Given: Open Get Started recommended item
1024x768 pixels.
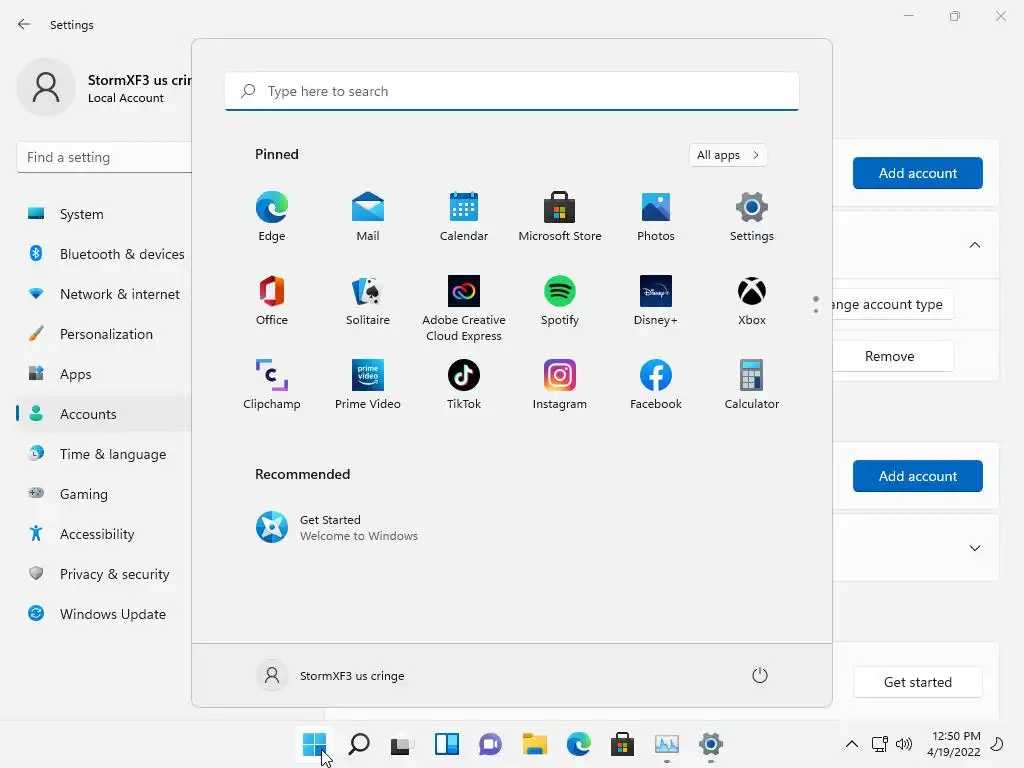Looking at the screenshot, I should 336,527.
